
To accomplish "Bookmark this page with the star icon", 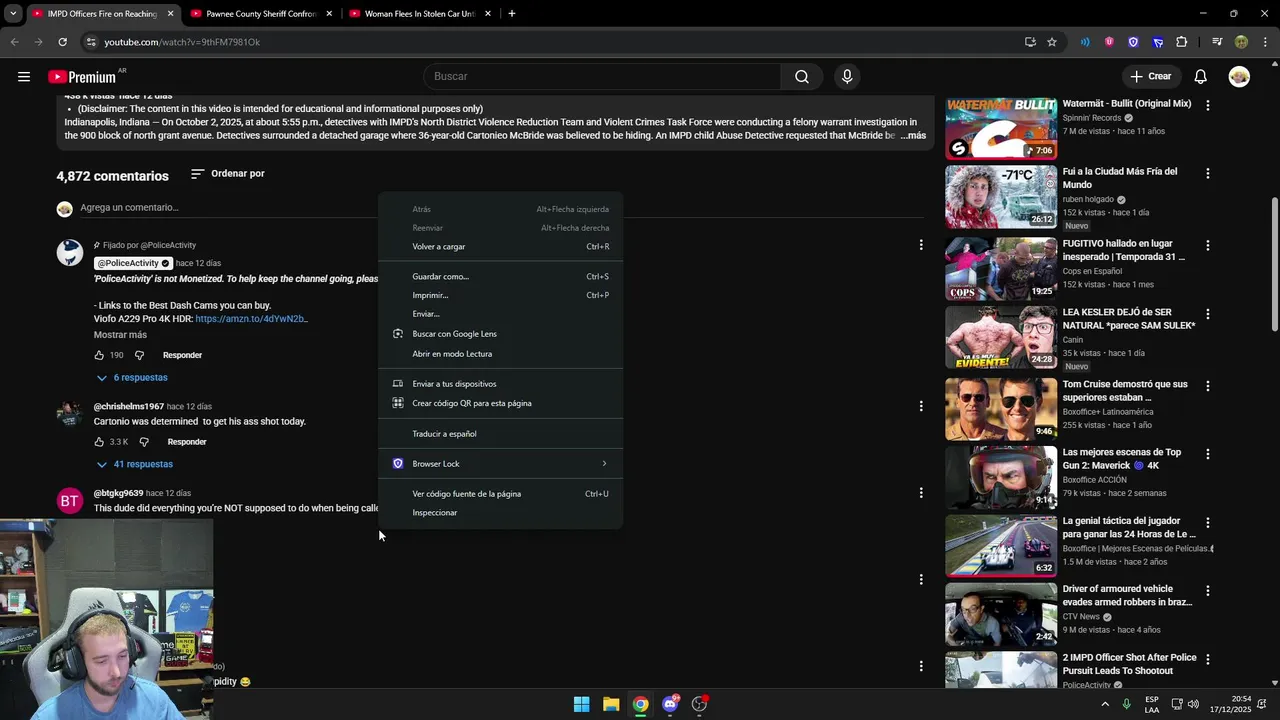I will [1052, 42].
